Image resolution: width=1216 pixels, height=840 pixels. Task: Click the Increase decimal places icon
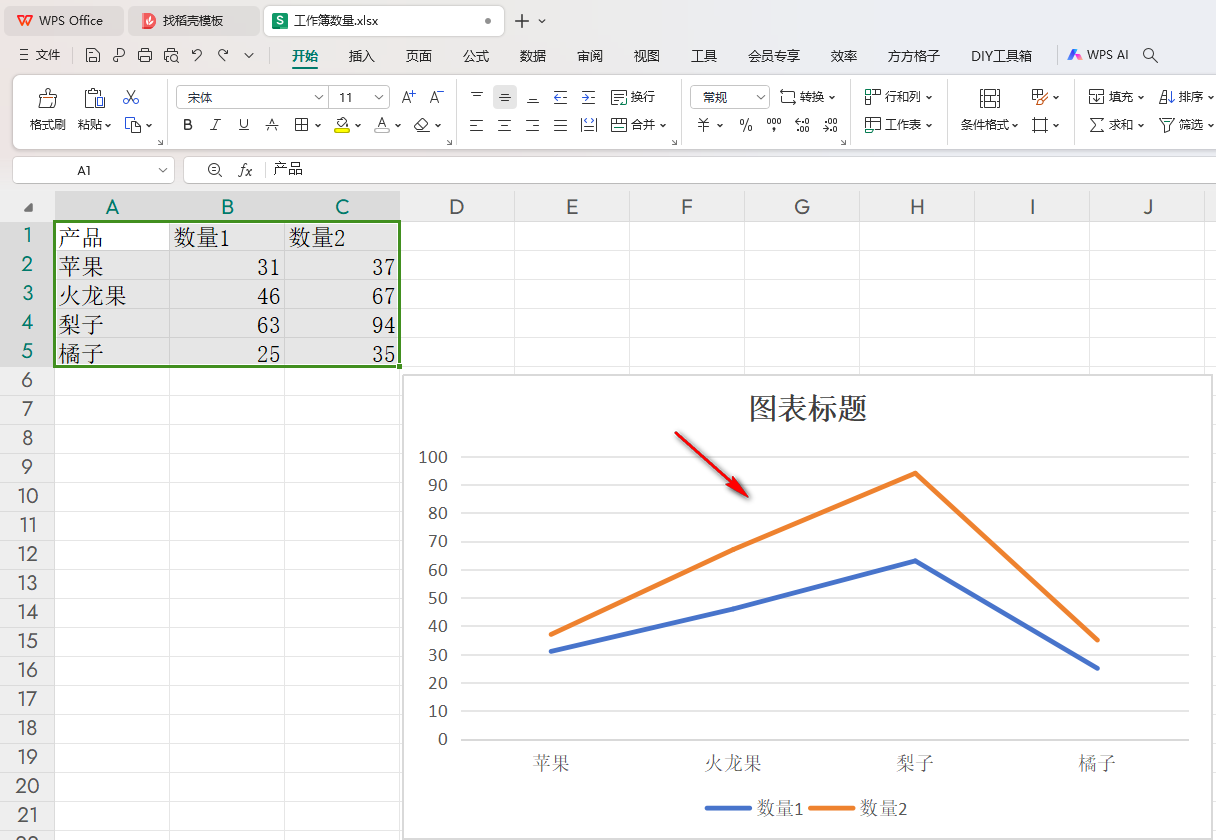pyautogui.click(x=802, y=125)
